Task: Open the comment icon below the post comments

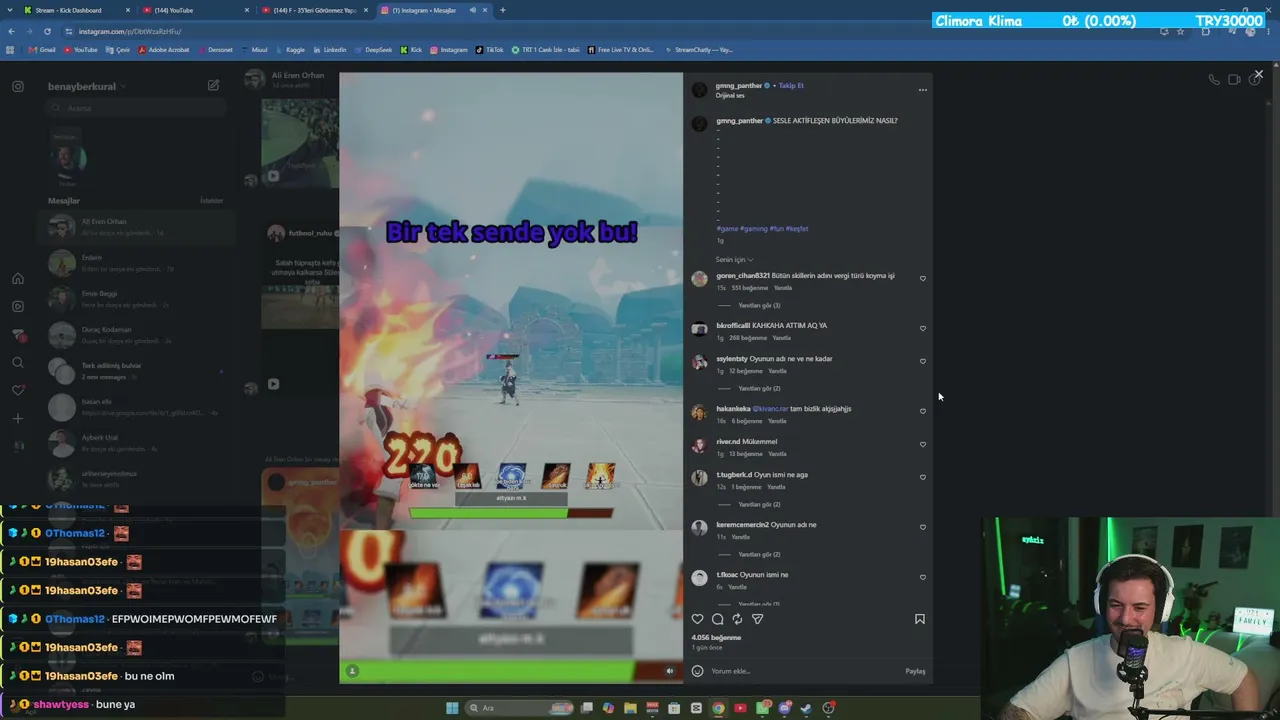Action: (x=718, y=619)
